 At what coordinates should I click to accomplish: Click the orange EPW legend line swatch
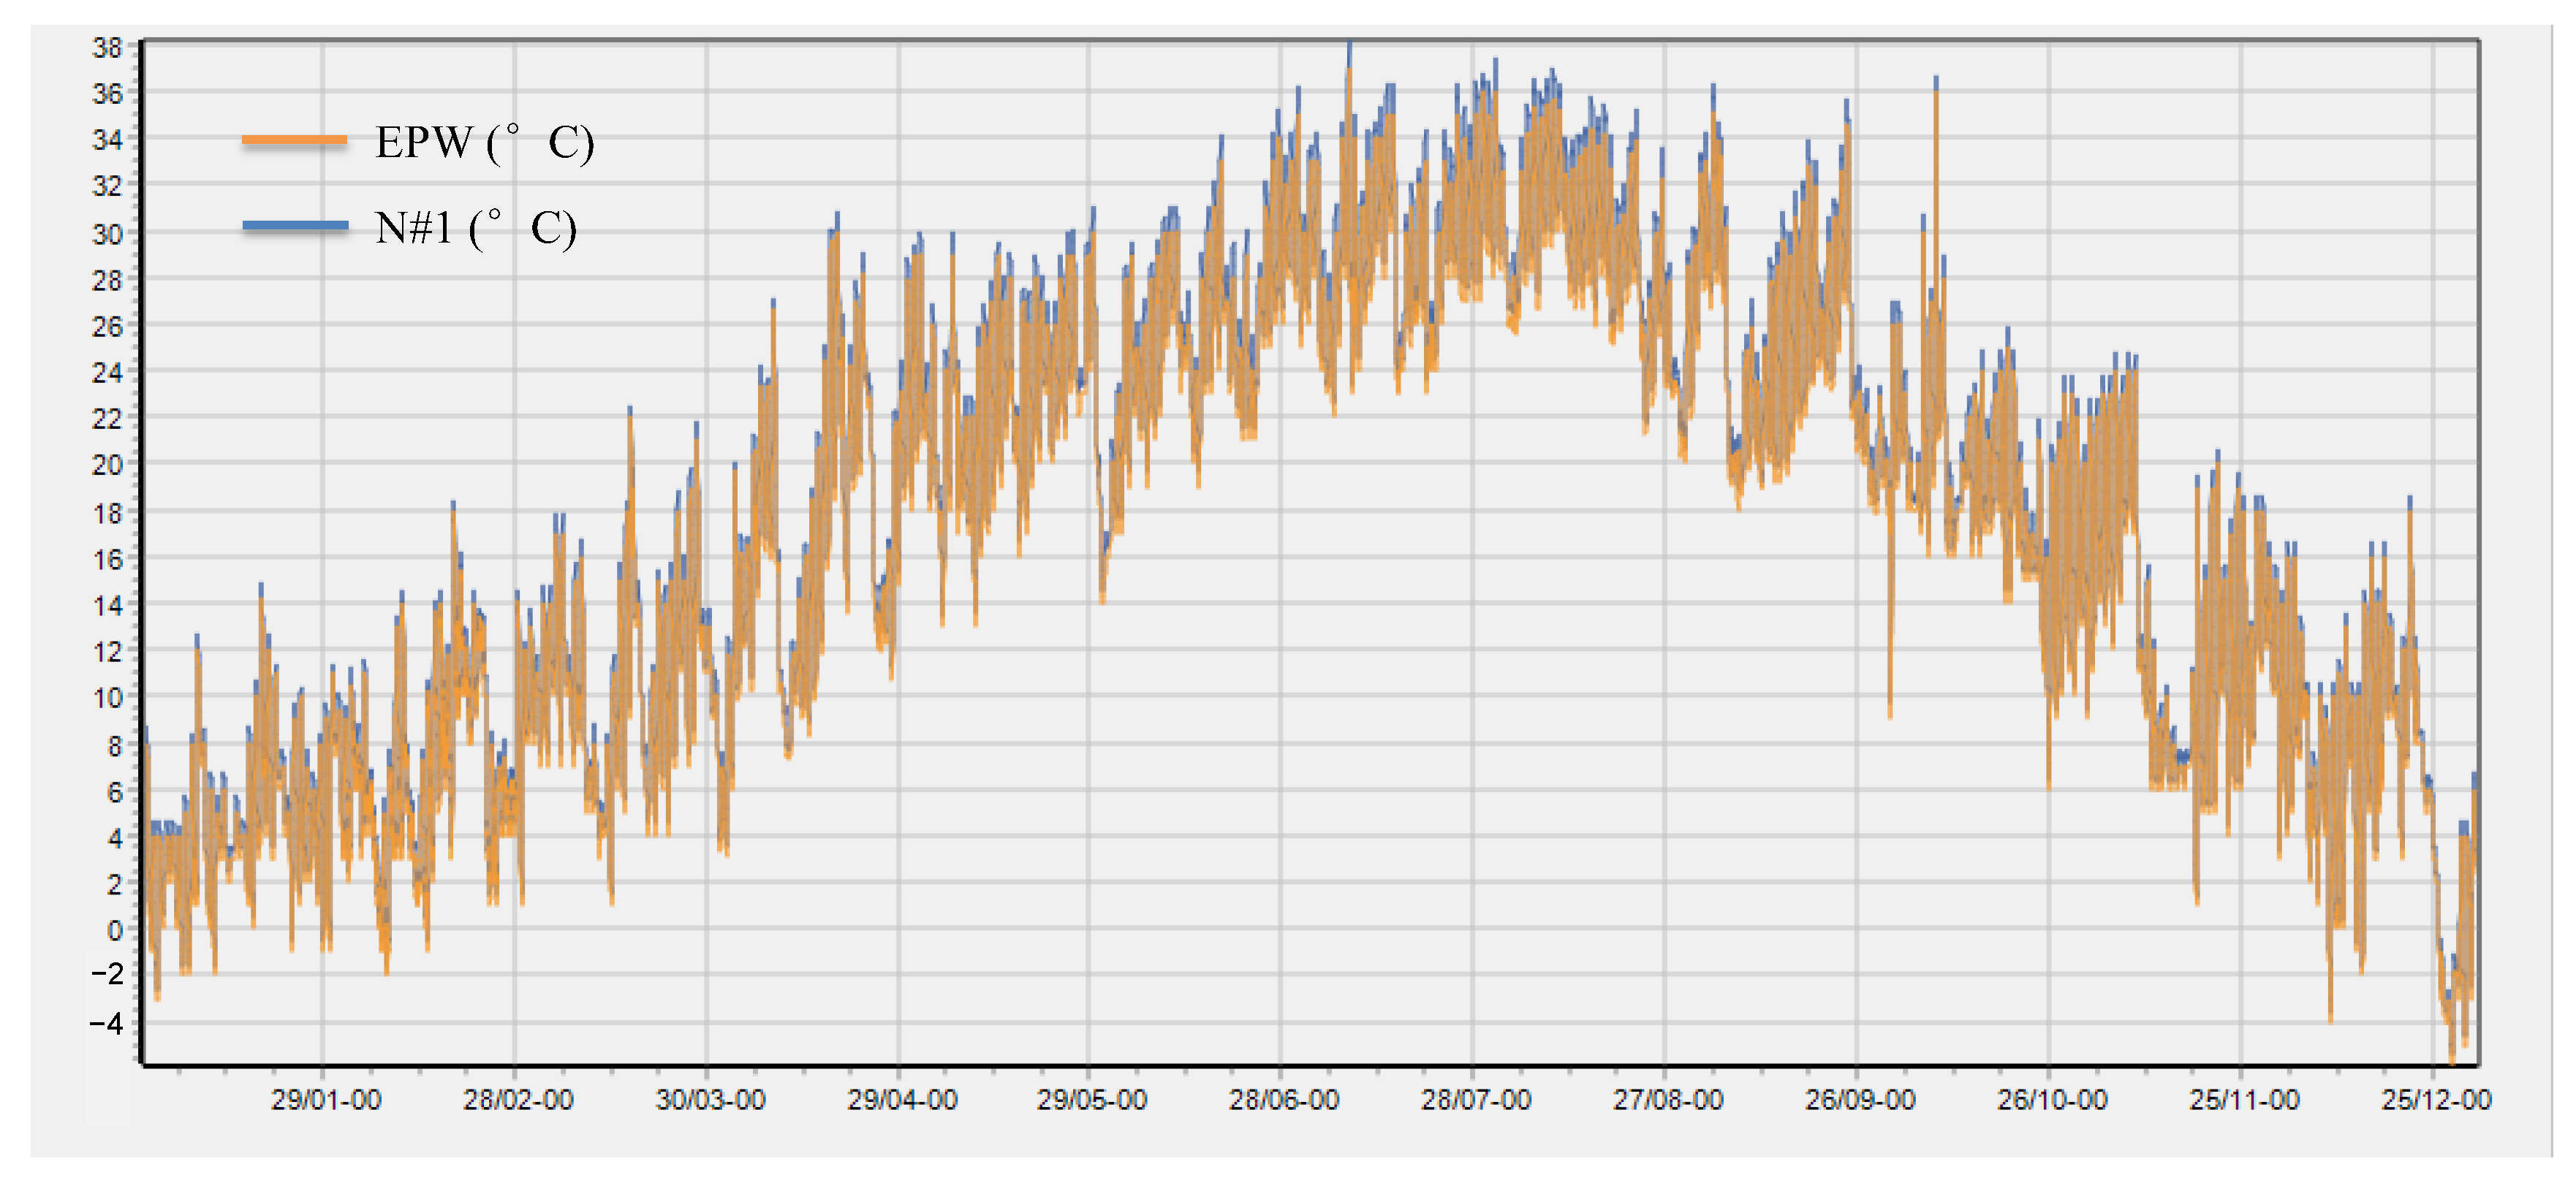294,141
